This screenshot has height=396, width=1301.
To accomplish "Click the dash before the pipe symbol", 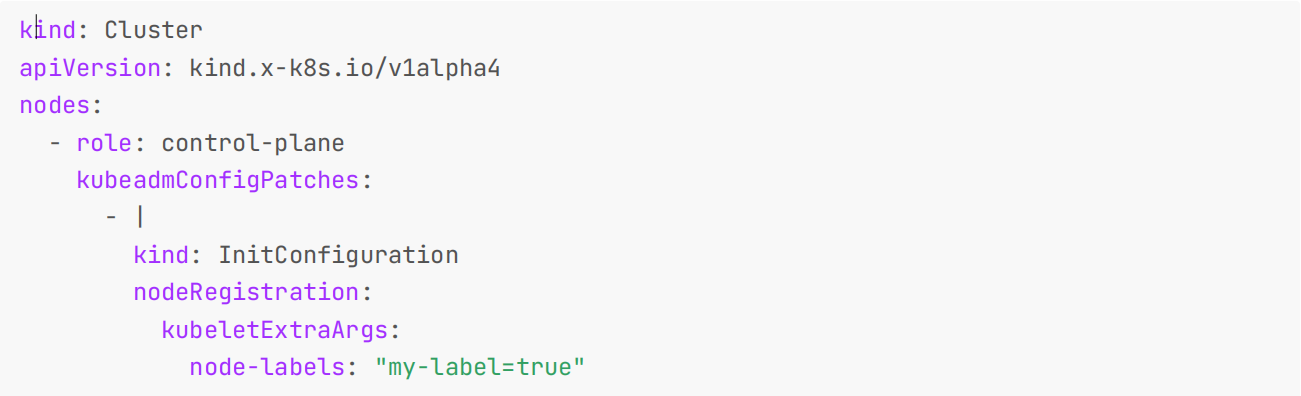I will coord(111,217).
